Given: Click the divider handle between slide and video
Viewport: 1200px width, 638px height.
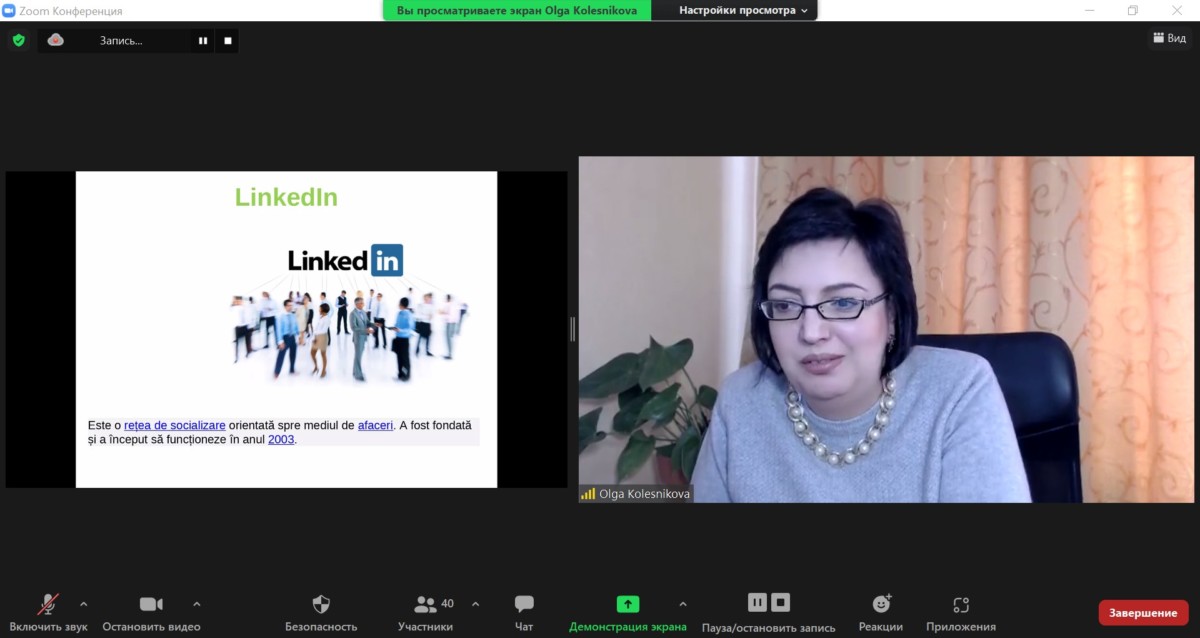Looking at the screenshot, I should 573,329.
